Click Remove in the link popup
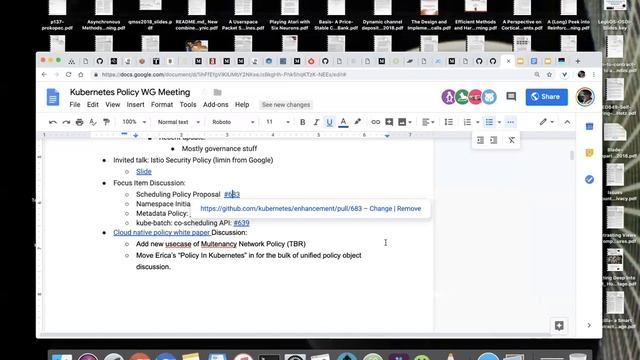The height and width of the screenshot is (360, 640). [409, 209]
